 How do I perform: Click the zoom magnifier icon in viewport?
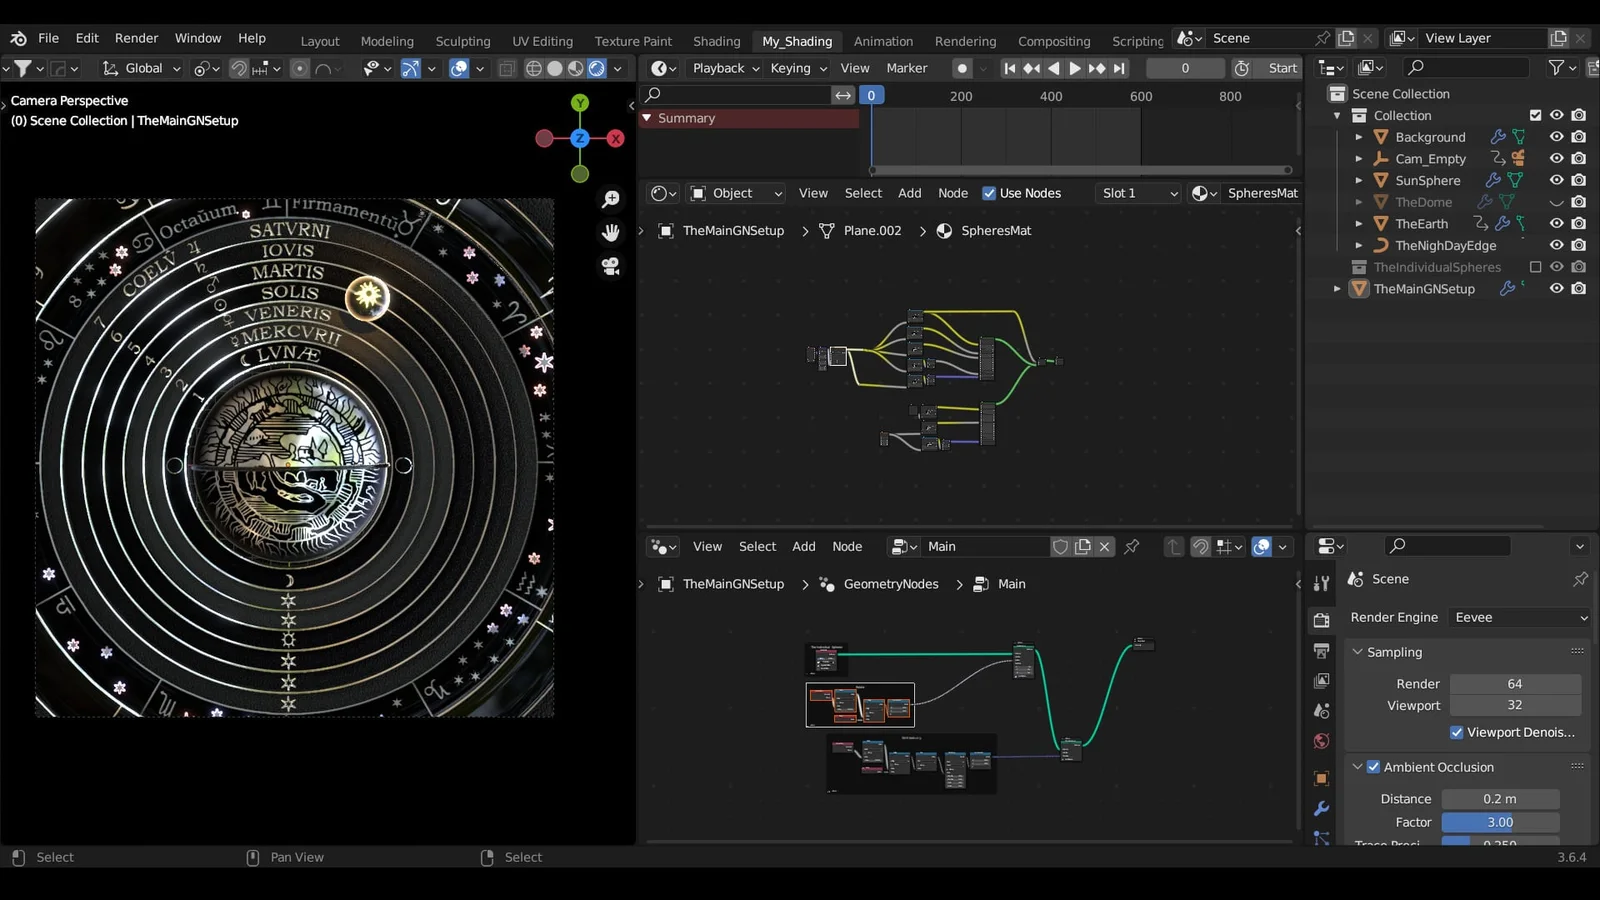(x=610, y=200)
